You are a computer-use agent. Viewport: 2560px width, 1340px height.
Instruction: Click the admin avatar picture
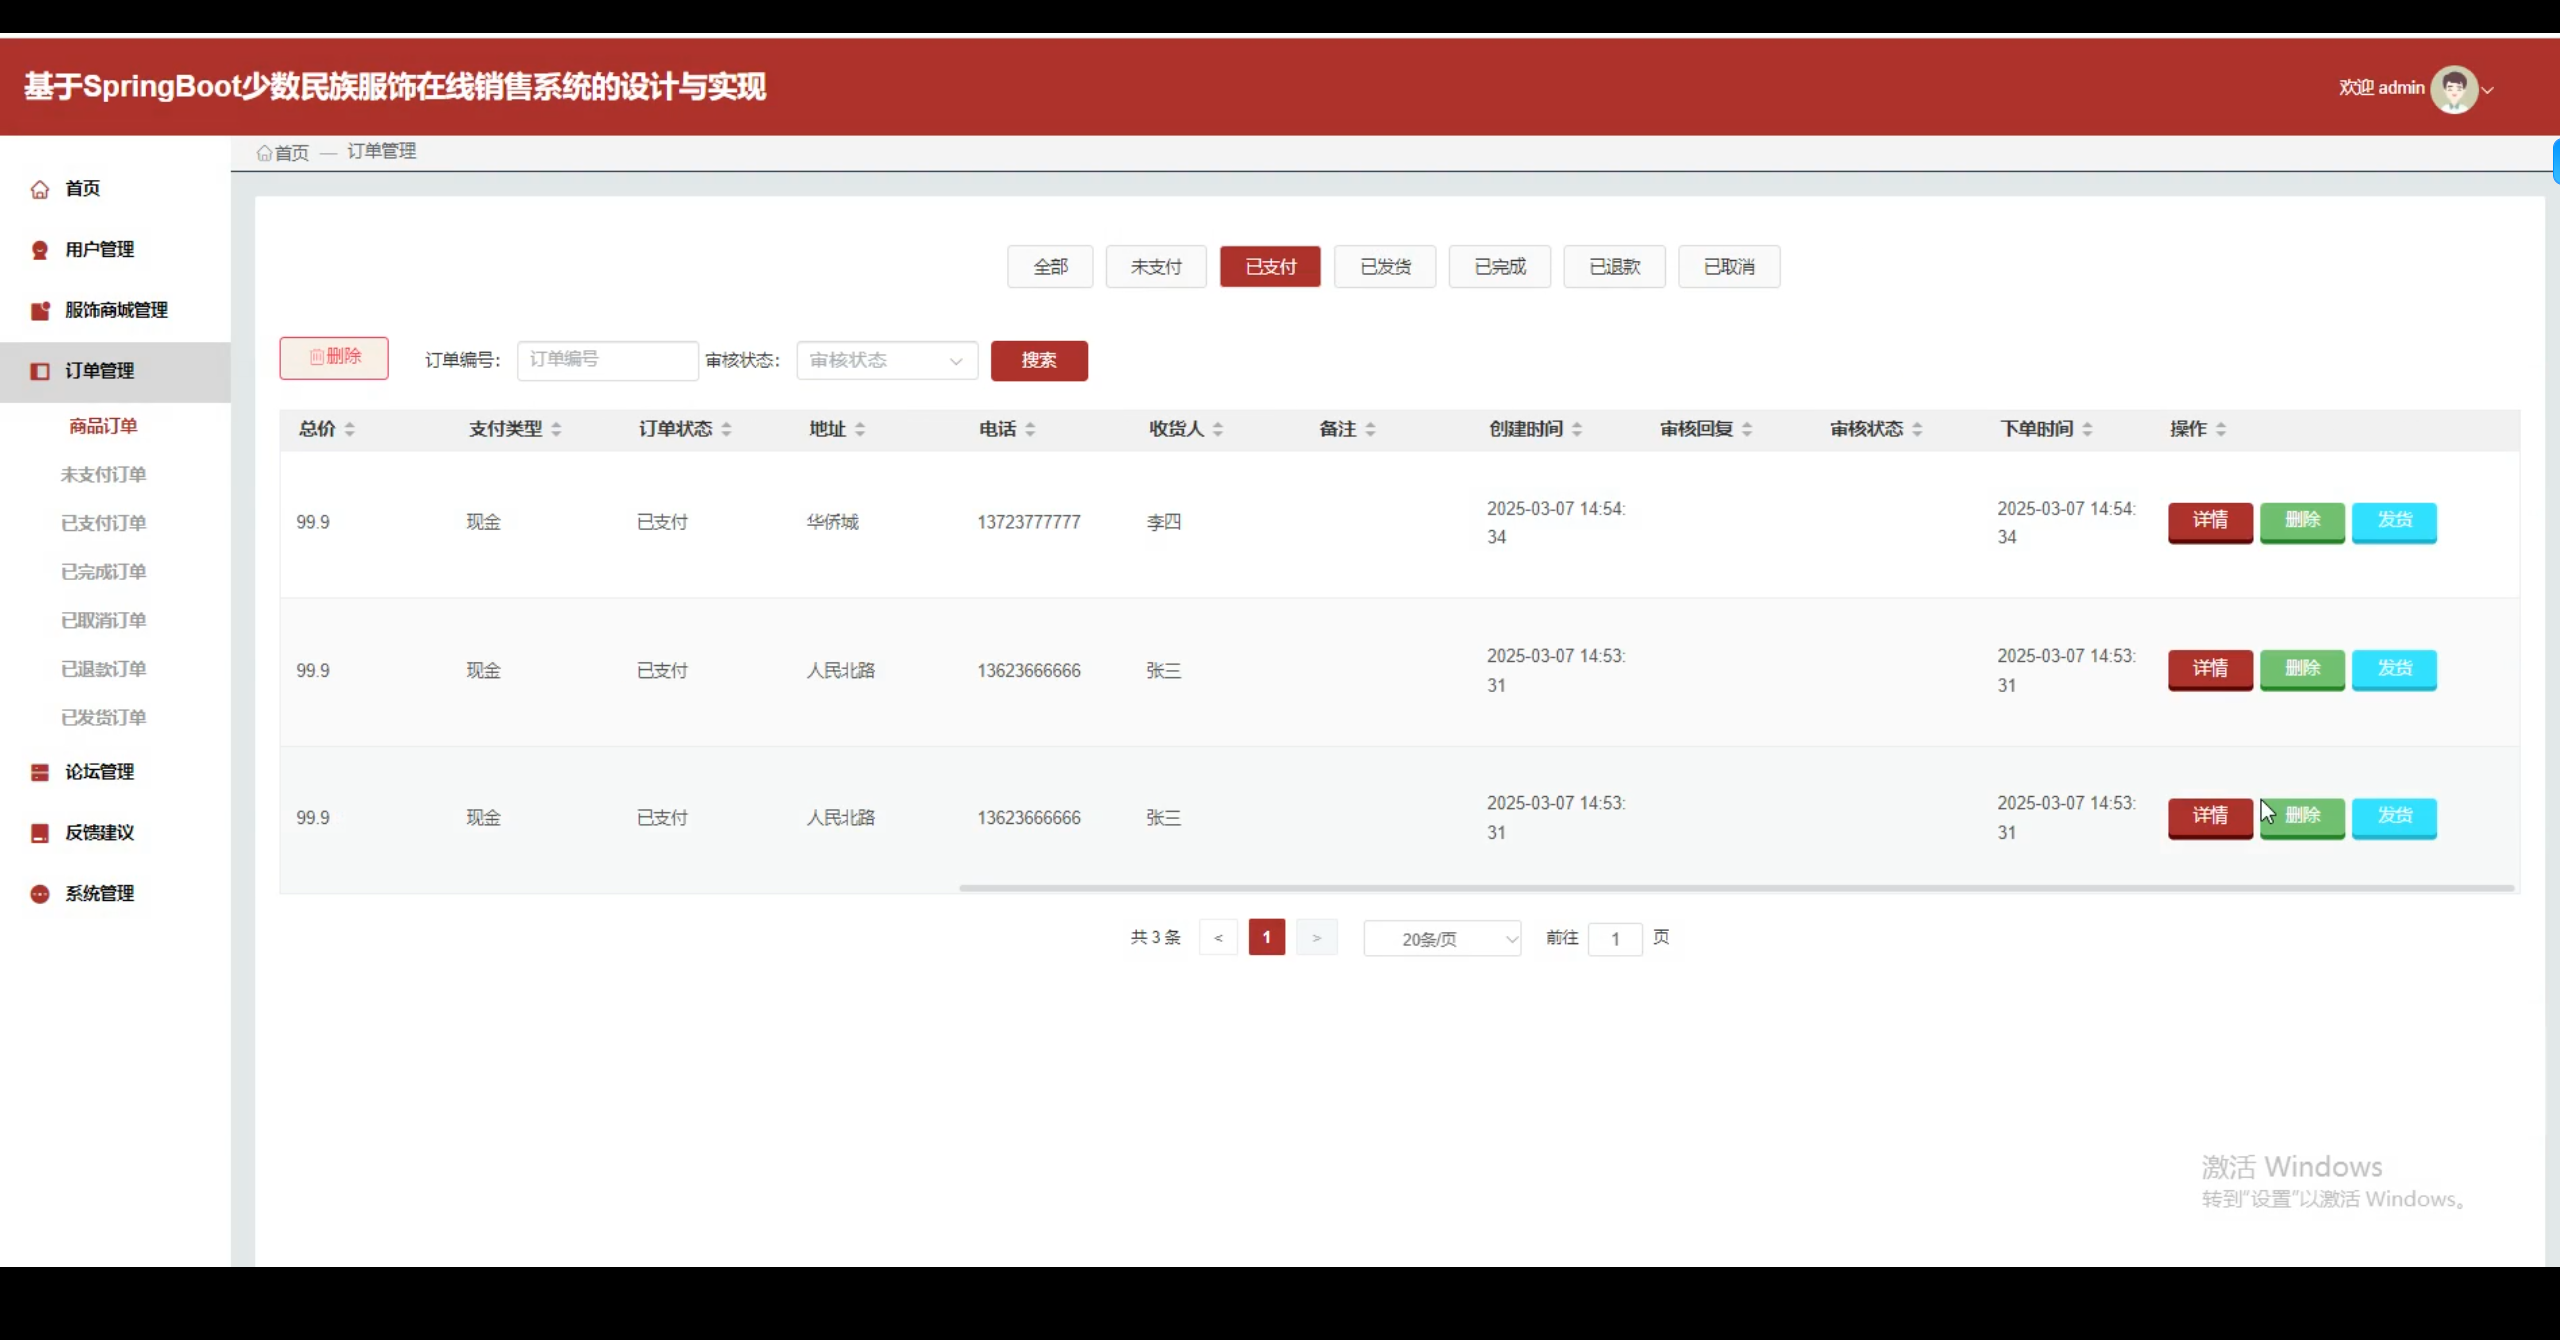coord(2453,89)
